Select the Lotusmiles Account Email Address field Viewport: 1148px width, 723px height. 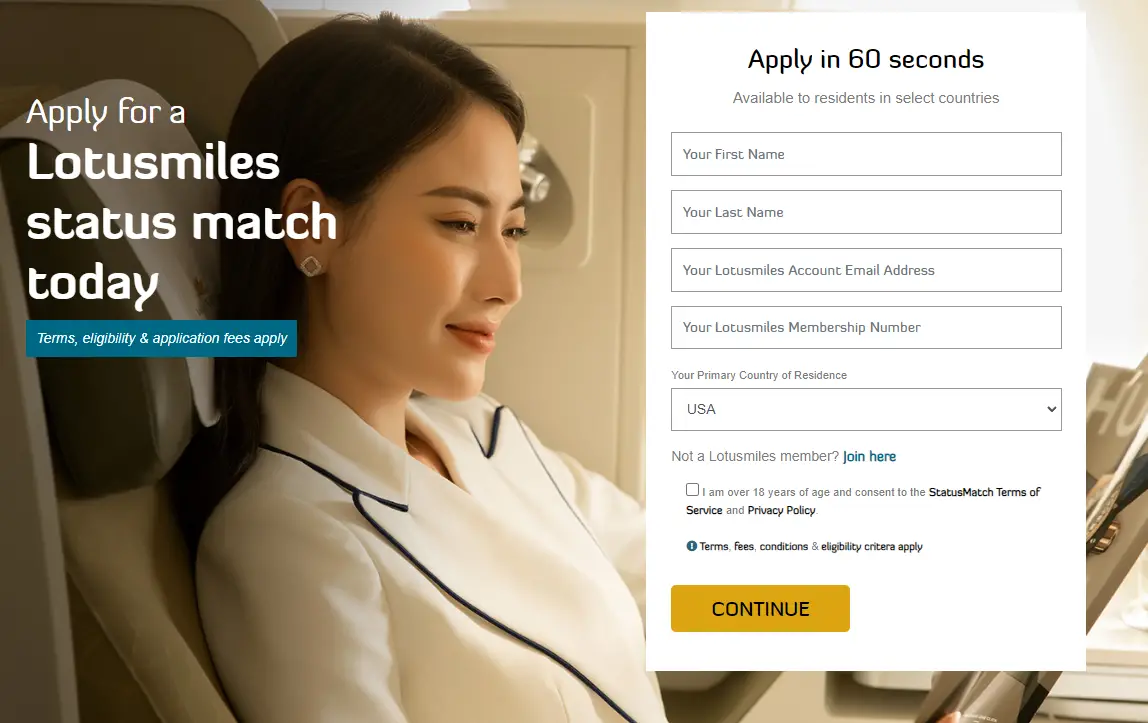[x=866, y=270]
